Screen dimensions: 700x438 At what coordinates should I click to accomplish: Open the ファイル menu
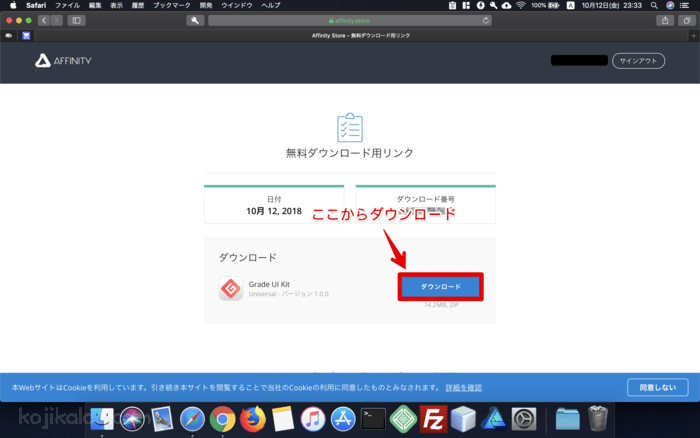pyautogui.click(x=67, y=5)
